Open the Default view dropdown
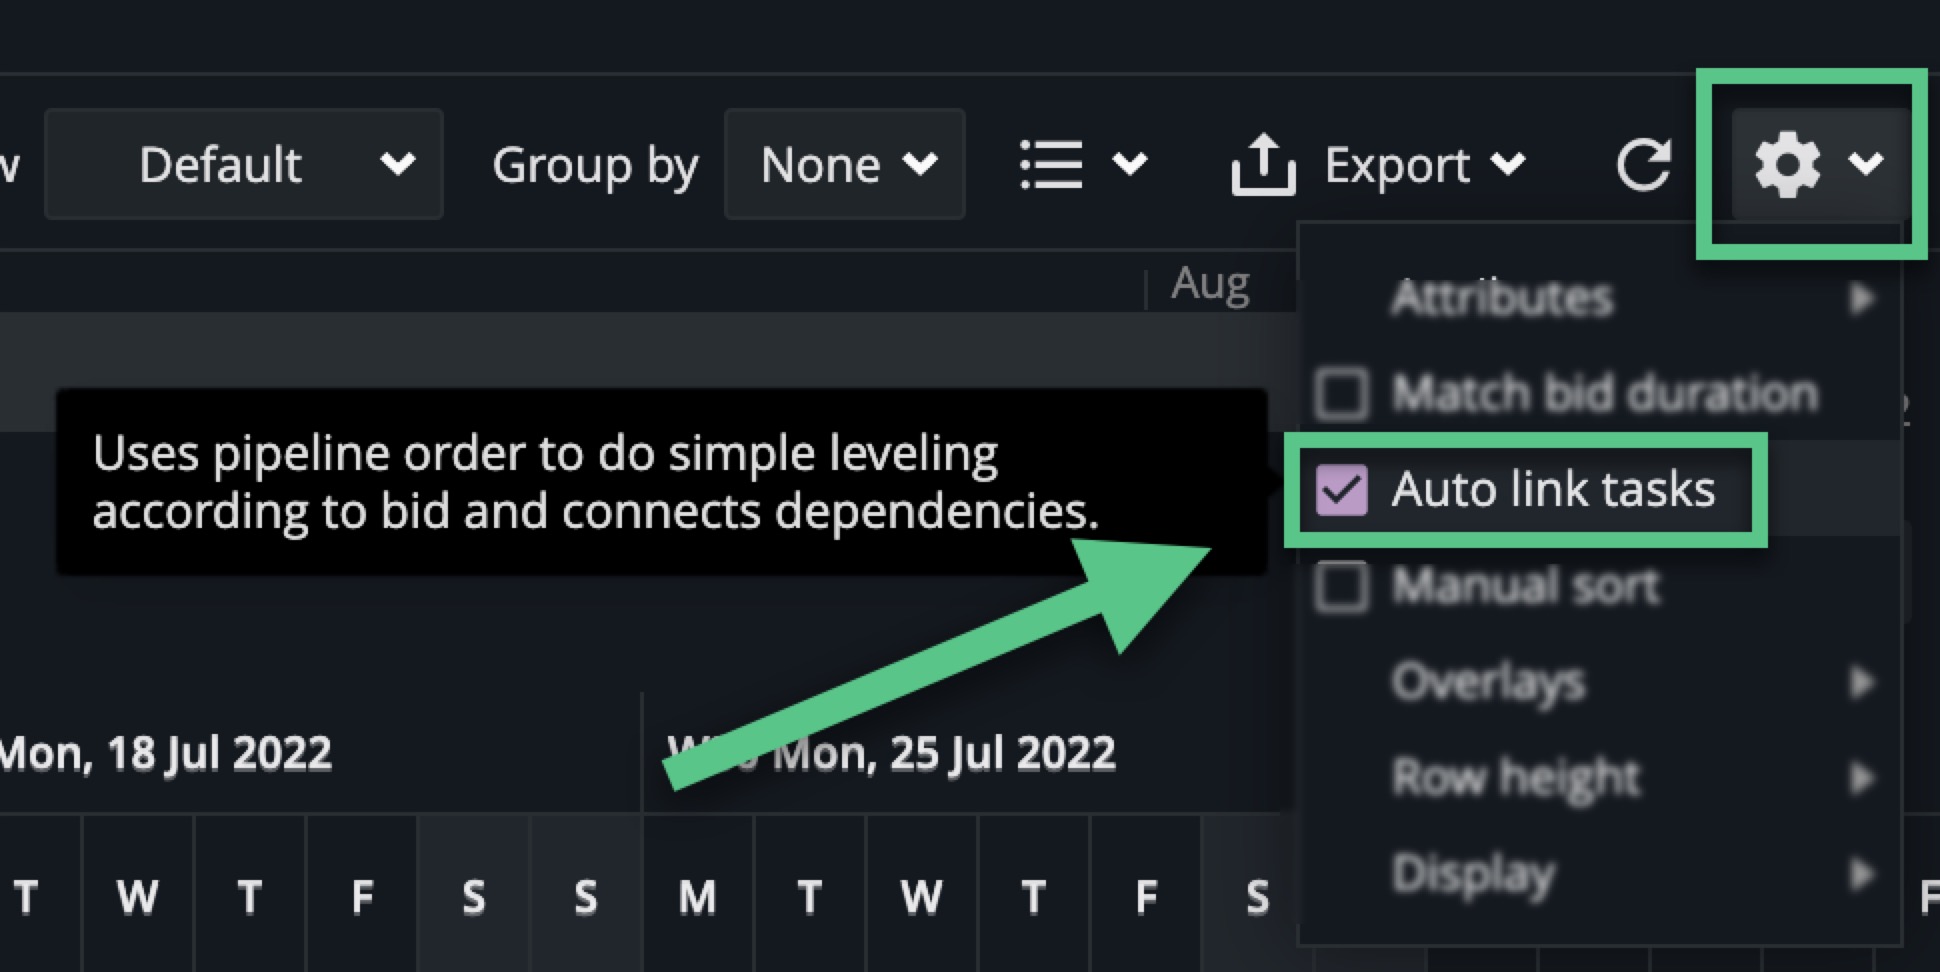 pyautogui.click(x=243, y=164)
